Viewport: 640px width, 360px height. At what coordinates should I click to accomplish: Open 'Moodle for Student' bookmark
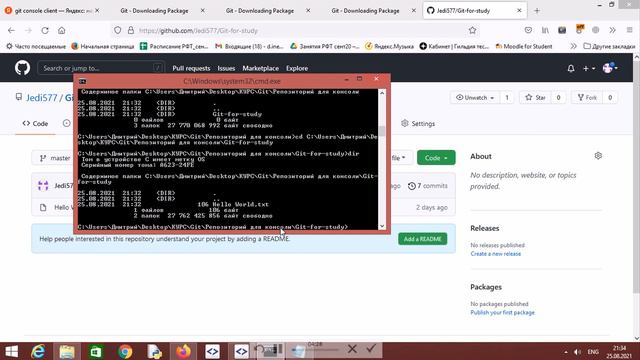click(524, 47)
